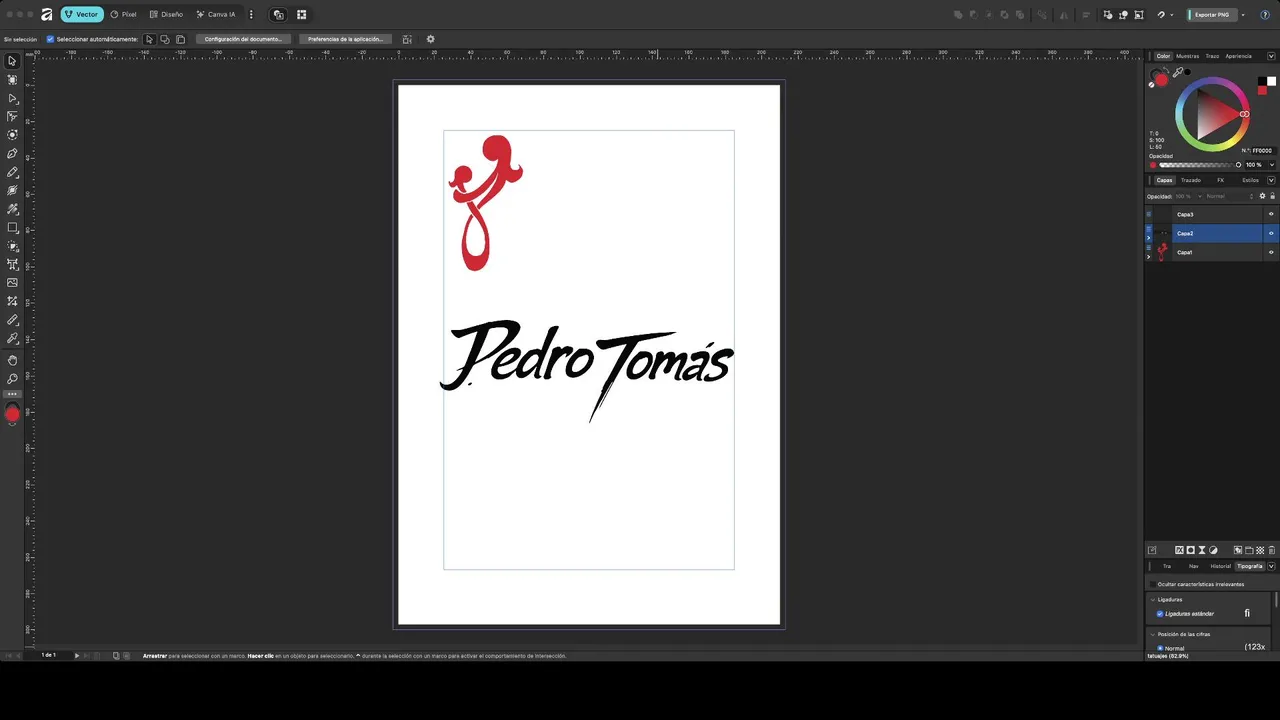This screenshot has height=720, width=1280.
Task: Select the Normal radio under Posición de las cifras
Action: coord(1160,648)
